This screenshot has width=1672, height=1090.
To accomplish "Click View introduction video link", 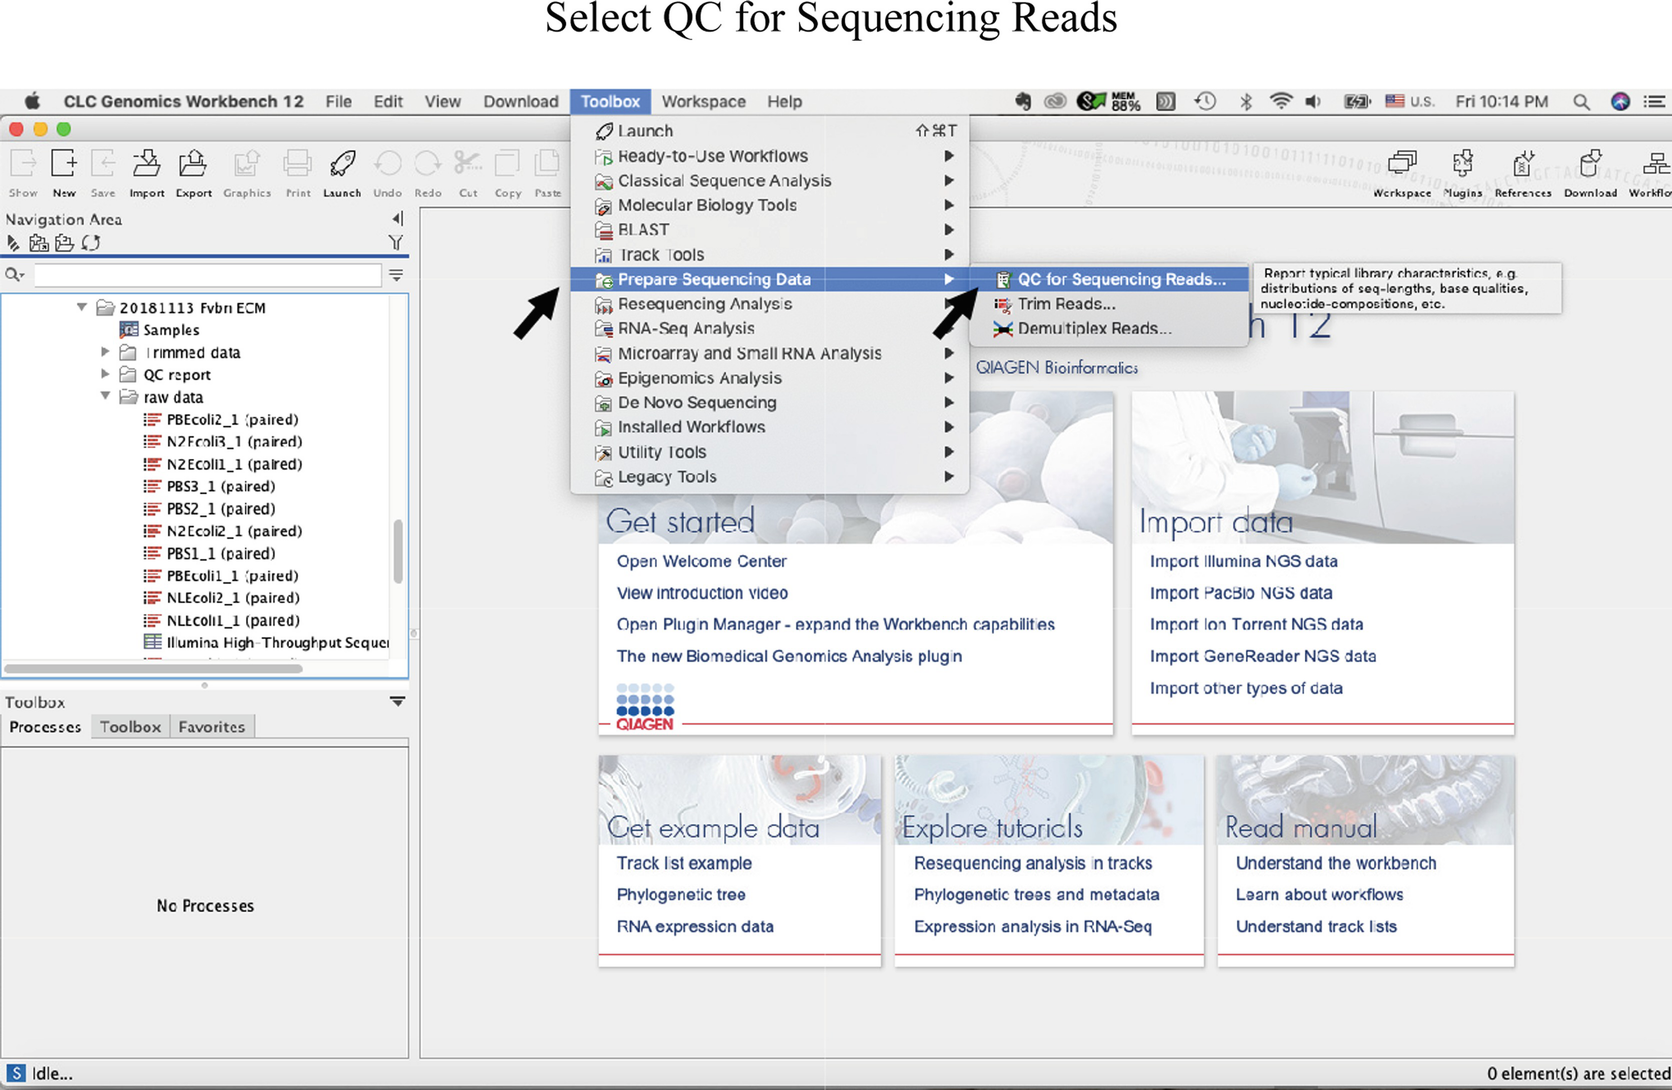I will (702, 593).
